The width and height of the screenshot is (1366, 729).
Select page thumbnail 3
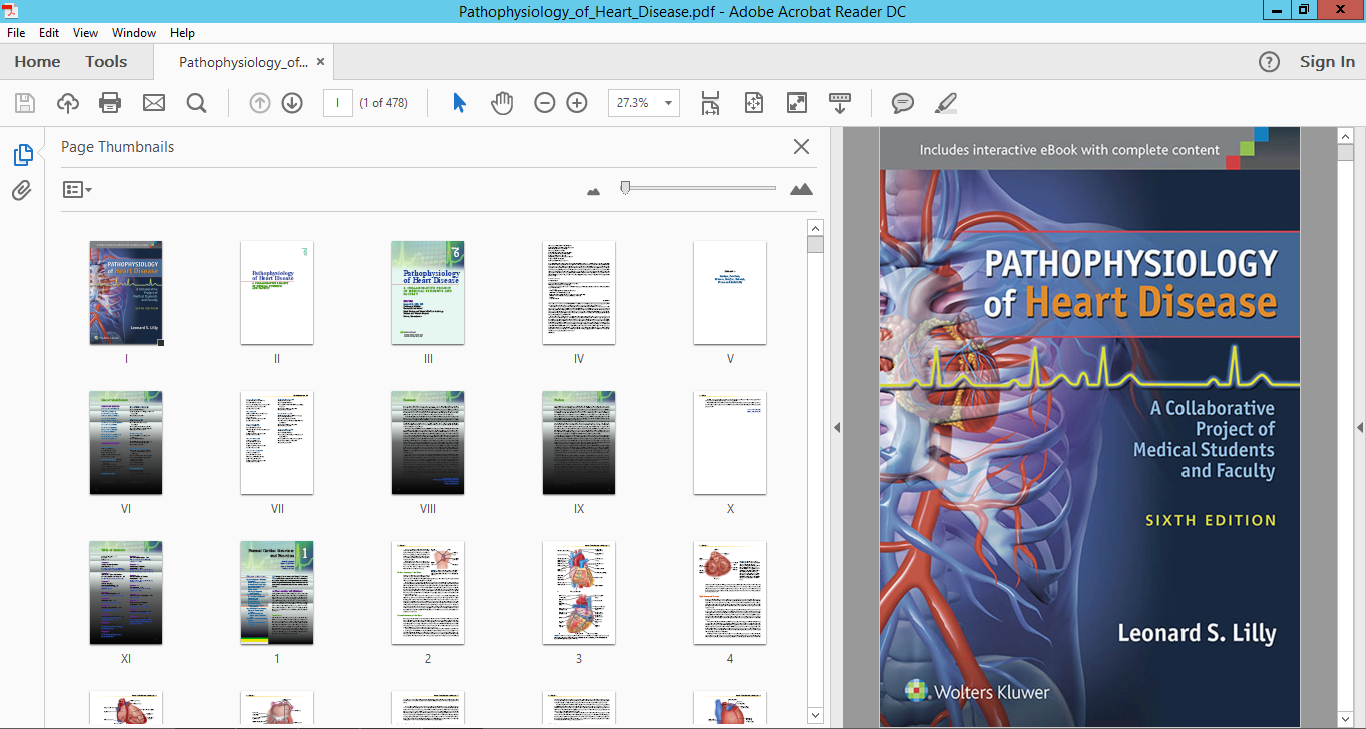(579, 593)
